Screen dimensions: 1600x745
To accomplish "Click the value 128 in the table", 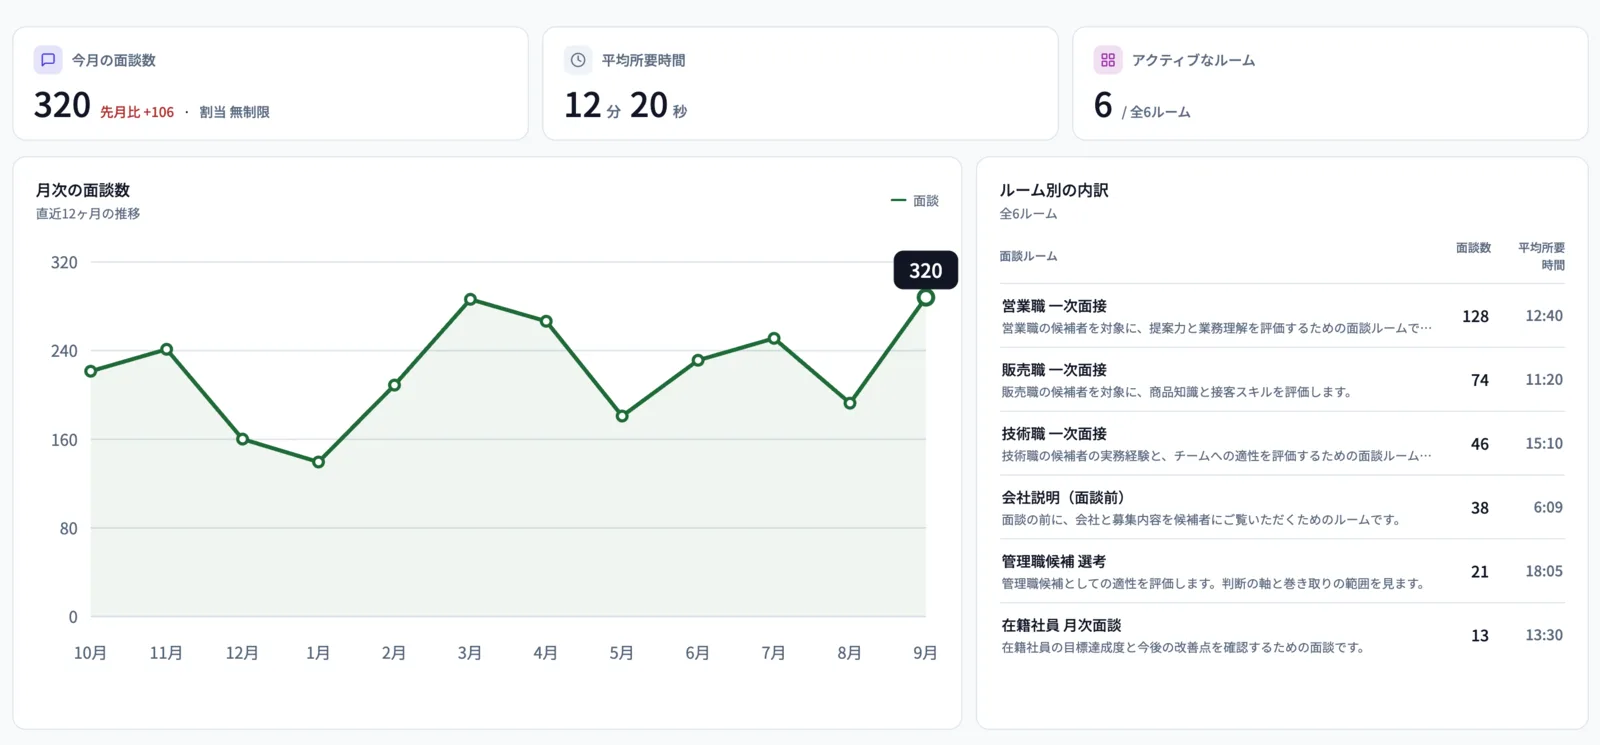I will tap(1475, 316).
